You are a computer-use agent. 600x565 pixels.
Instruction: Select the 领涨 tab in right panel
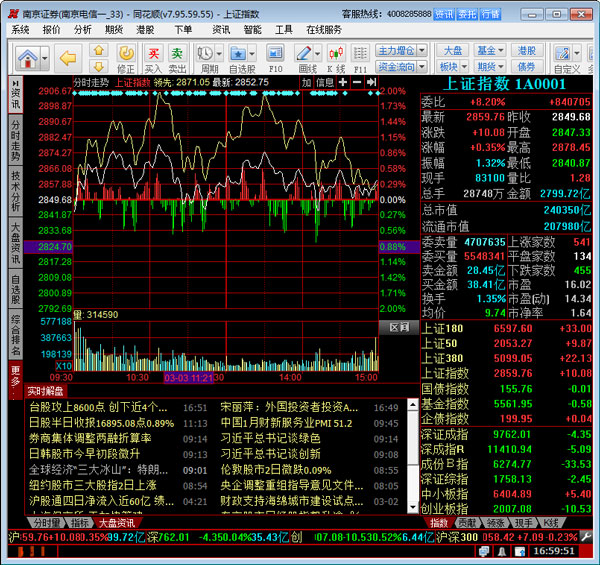pos(496,523)
